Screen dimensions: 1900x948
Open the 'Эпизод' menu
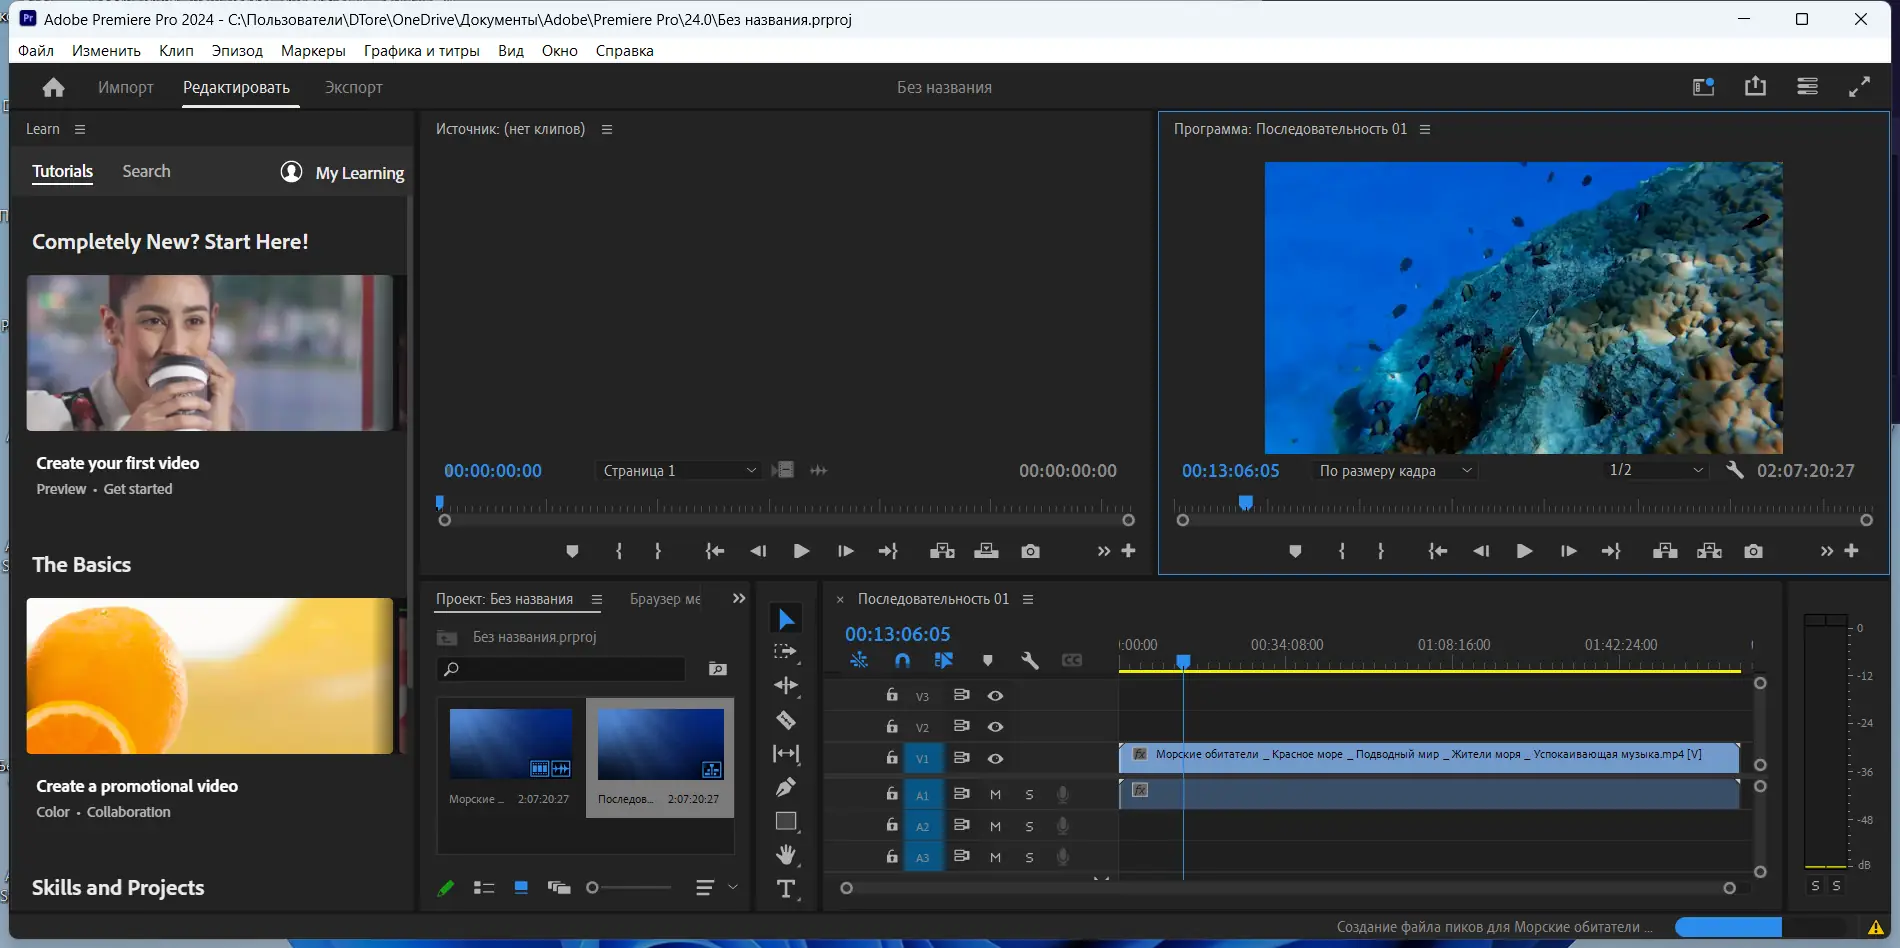point(237,51)
